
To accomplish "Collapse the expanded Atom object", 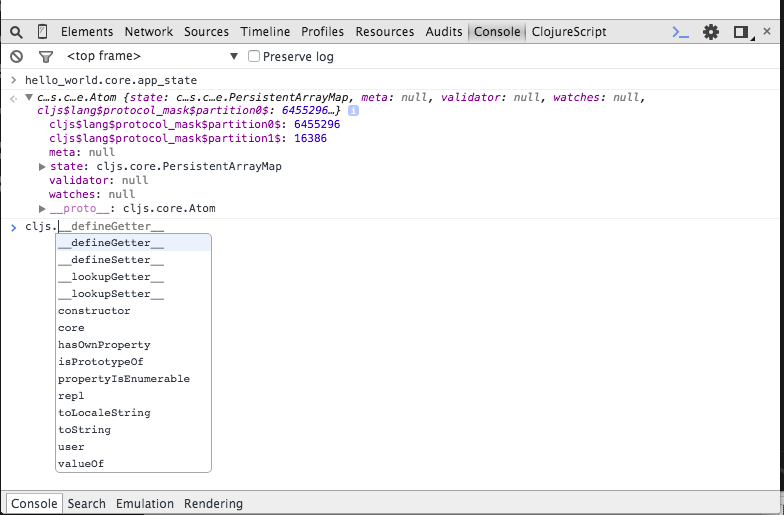I will point(29,97).
